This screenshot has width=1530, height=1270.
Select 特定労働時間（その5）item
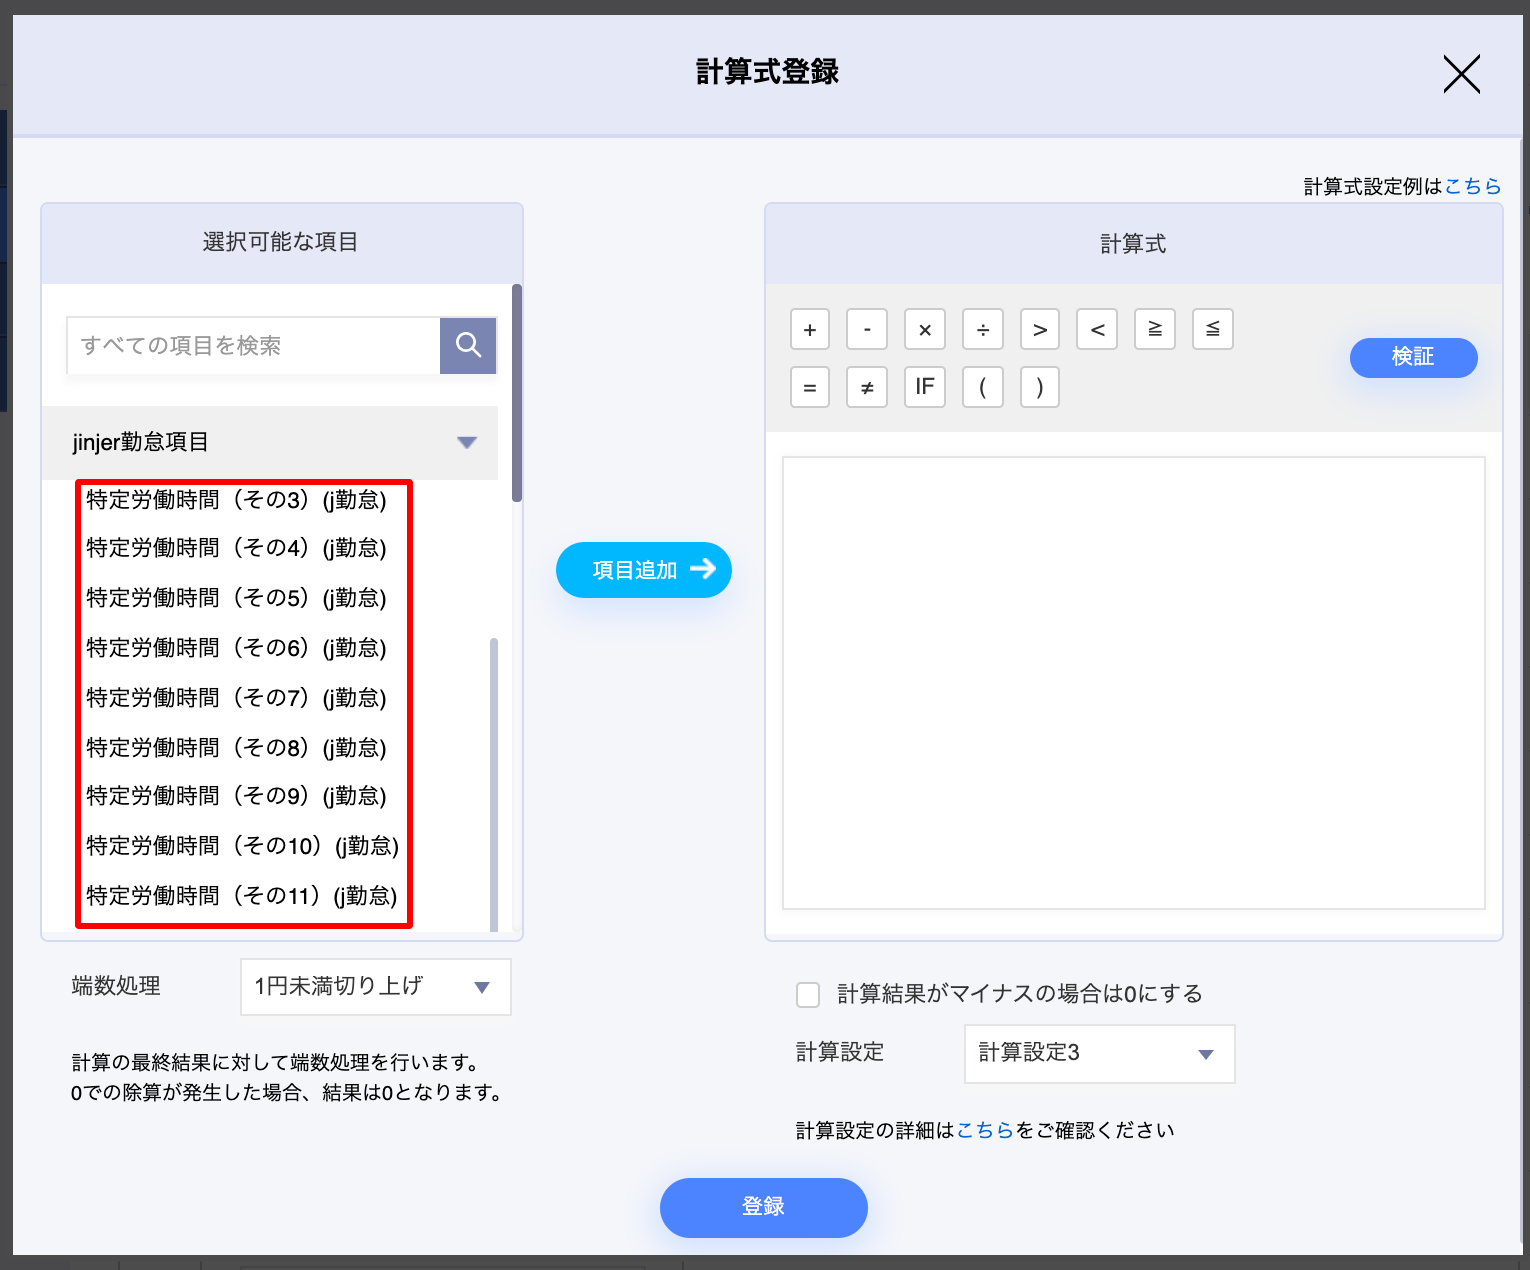[236, 598]
